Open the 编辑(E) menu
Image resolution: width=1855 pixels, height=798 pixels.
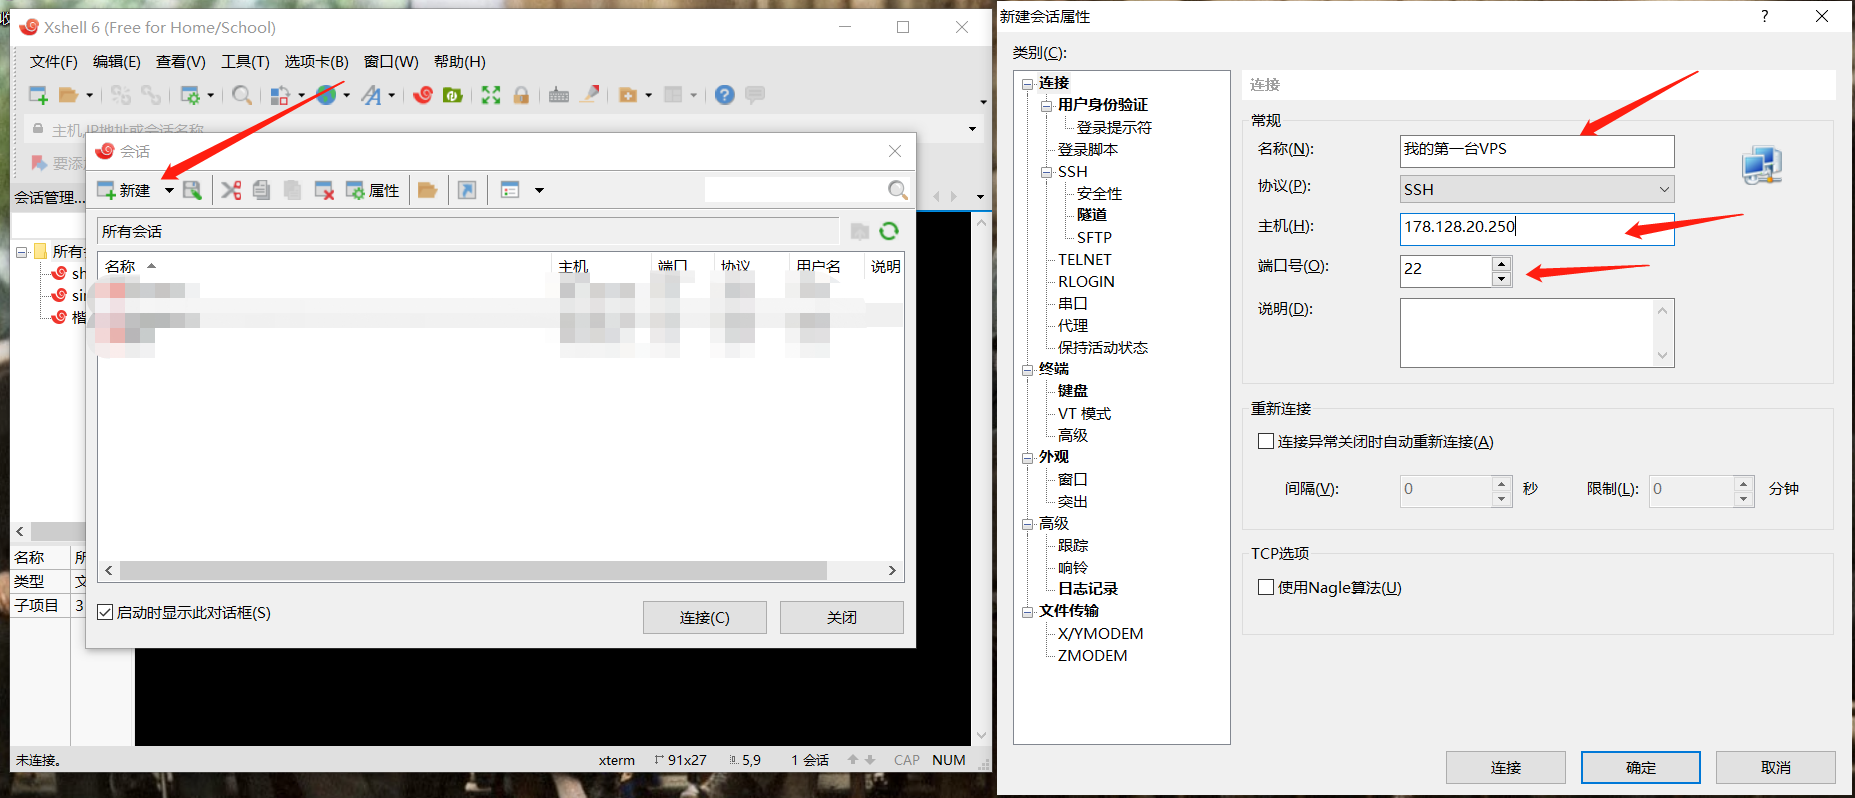click(117, 62)
